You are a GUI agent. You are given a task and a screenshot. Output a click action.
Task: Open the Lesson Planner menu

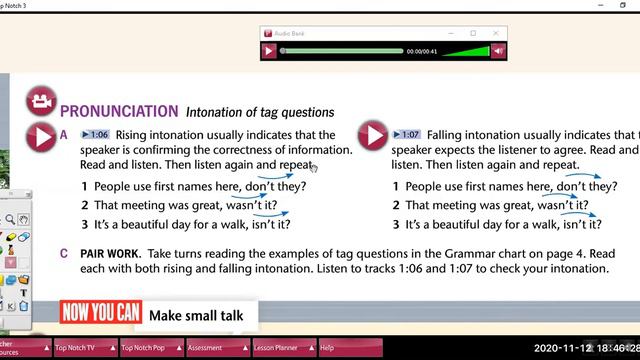point(284,348)
